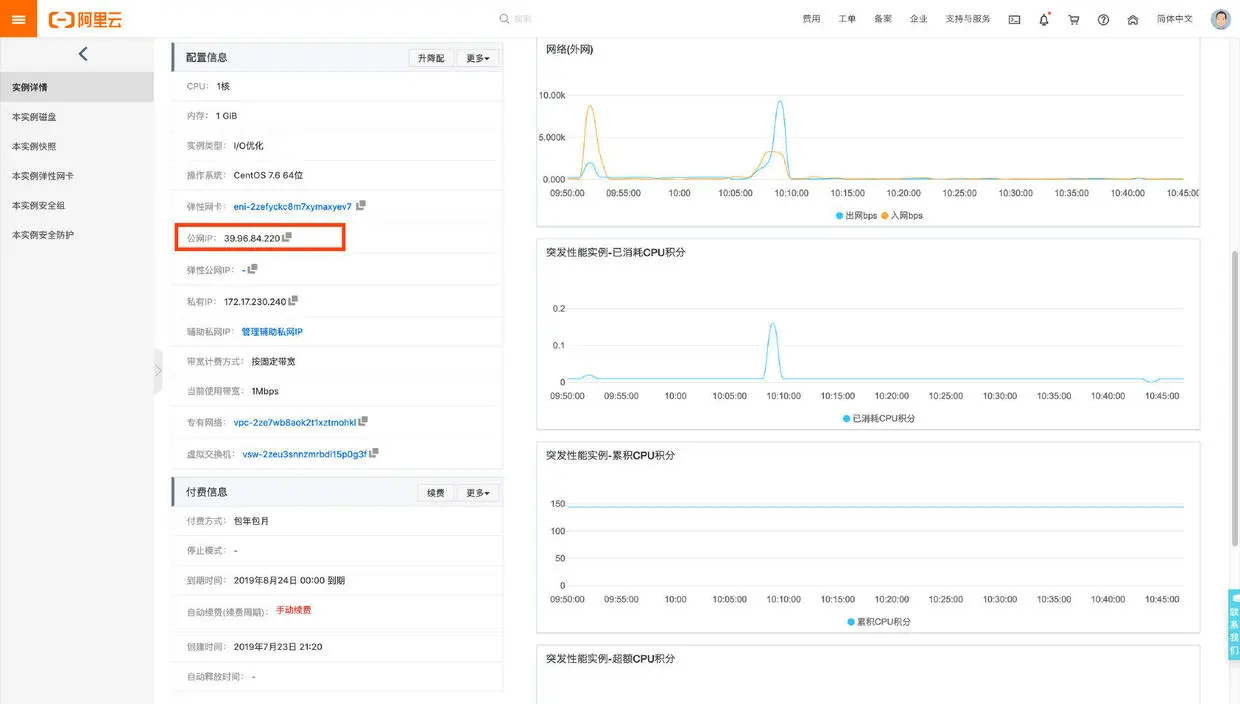Toggle the 入网bps legend series
The image size is (1240, 704).
click(902, 215)
